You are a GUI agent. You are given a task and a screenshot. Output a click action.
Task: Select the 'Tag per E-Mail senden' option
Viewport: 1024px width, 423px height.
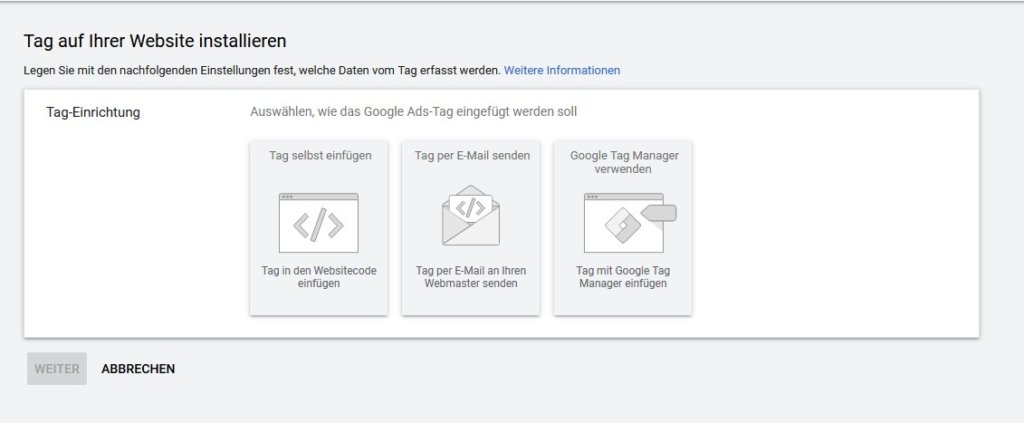coord(472,156)
